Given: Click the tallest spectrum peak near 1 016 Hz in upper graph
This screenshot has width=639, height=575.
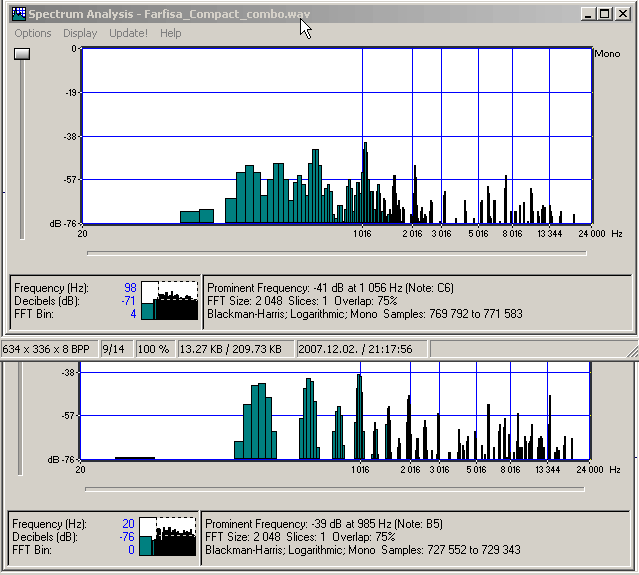Looking at the screenshot, I should click(366, 183).
